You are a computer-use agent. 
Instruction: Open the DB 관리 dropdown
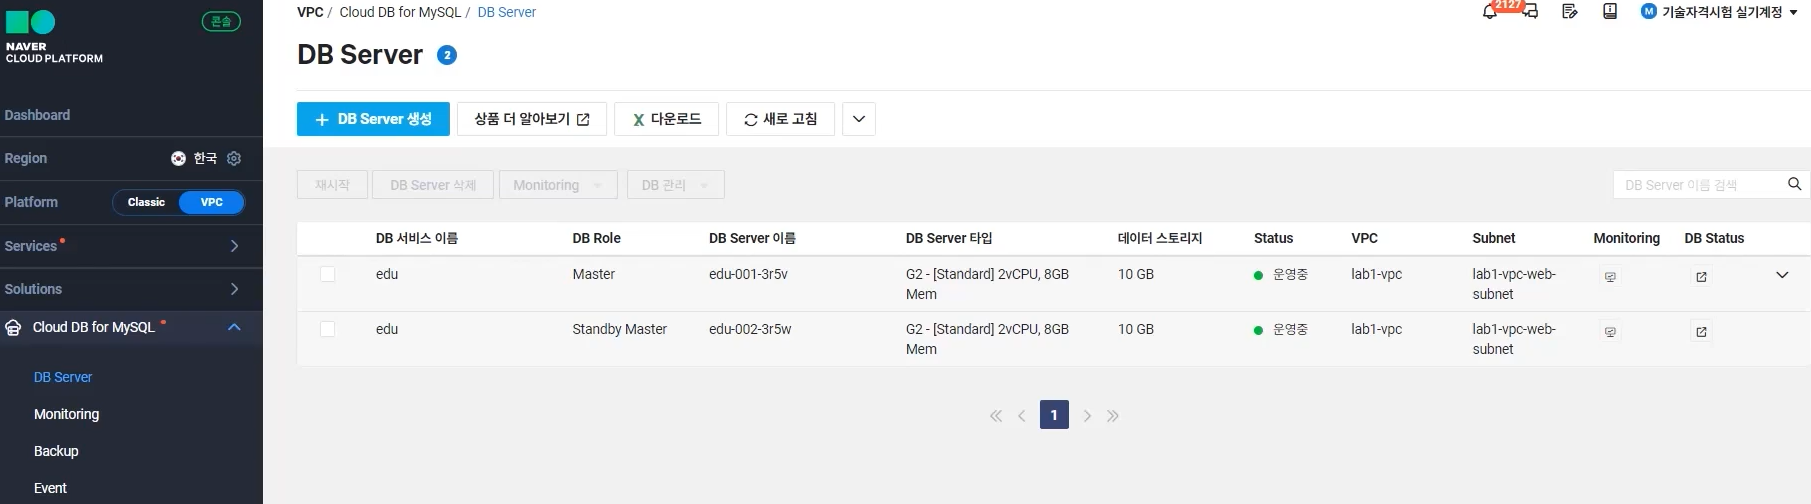pyautogui.click(x=675, y=185)
